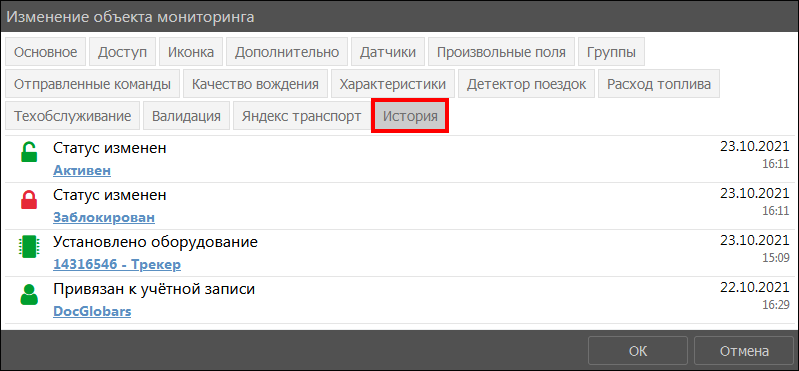Click the 16:29 time stamp

click(776, 306)
